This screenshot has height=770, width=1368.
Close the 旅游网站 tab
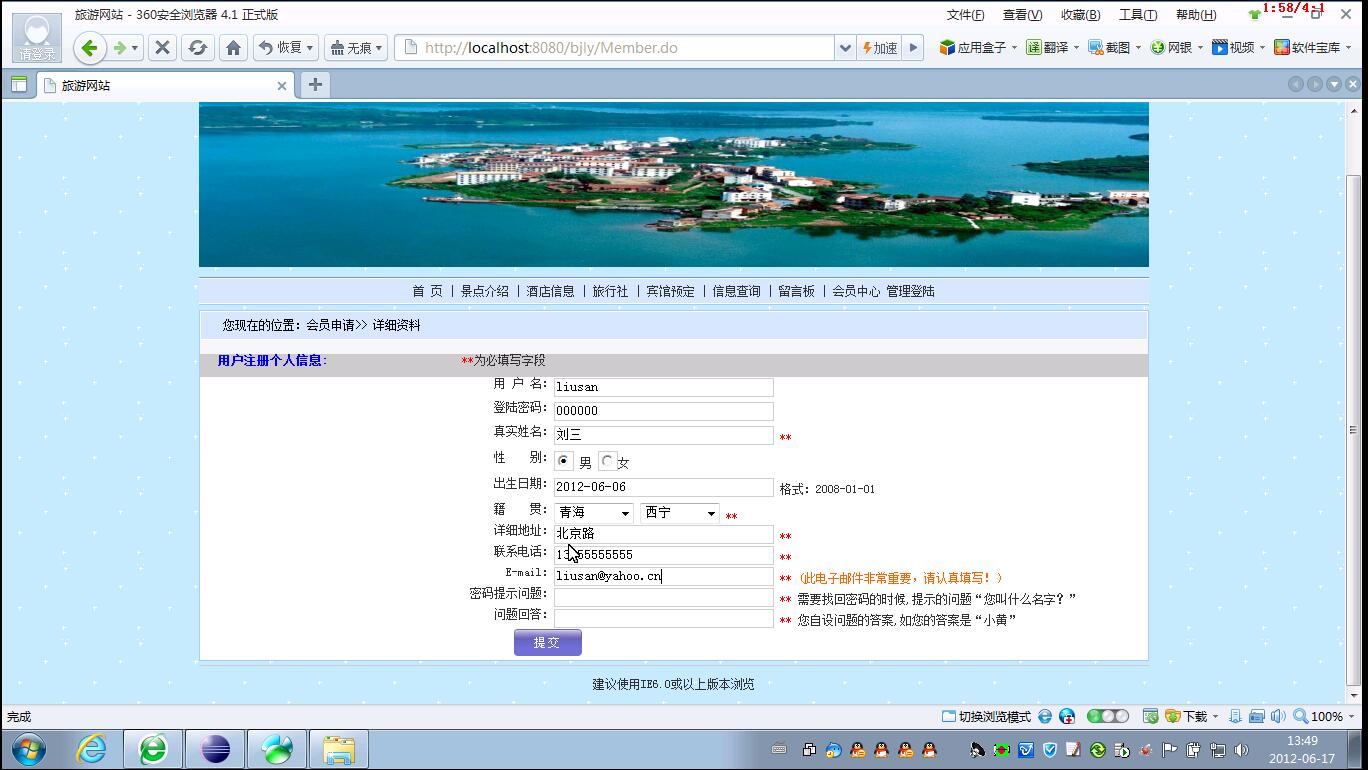[x=282, y=86]
